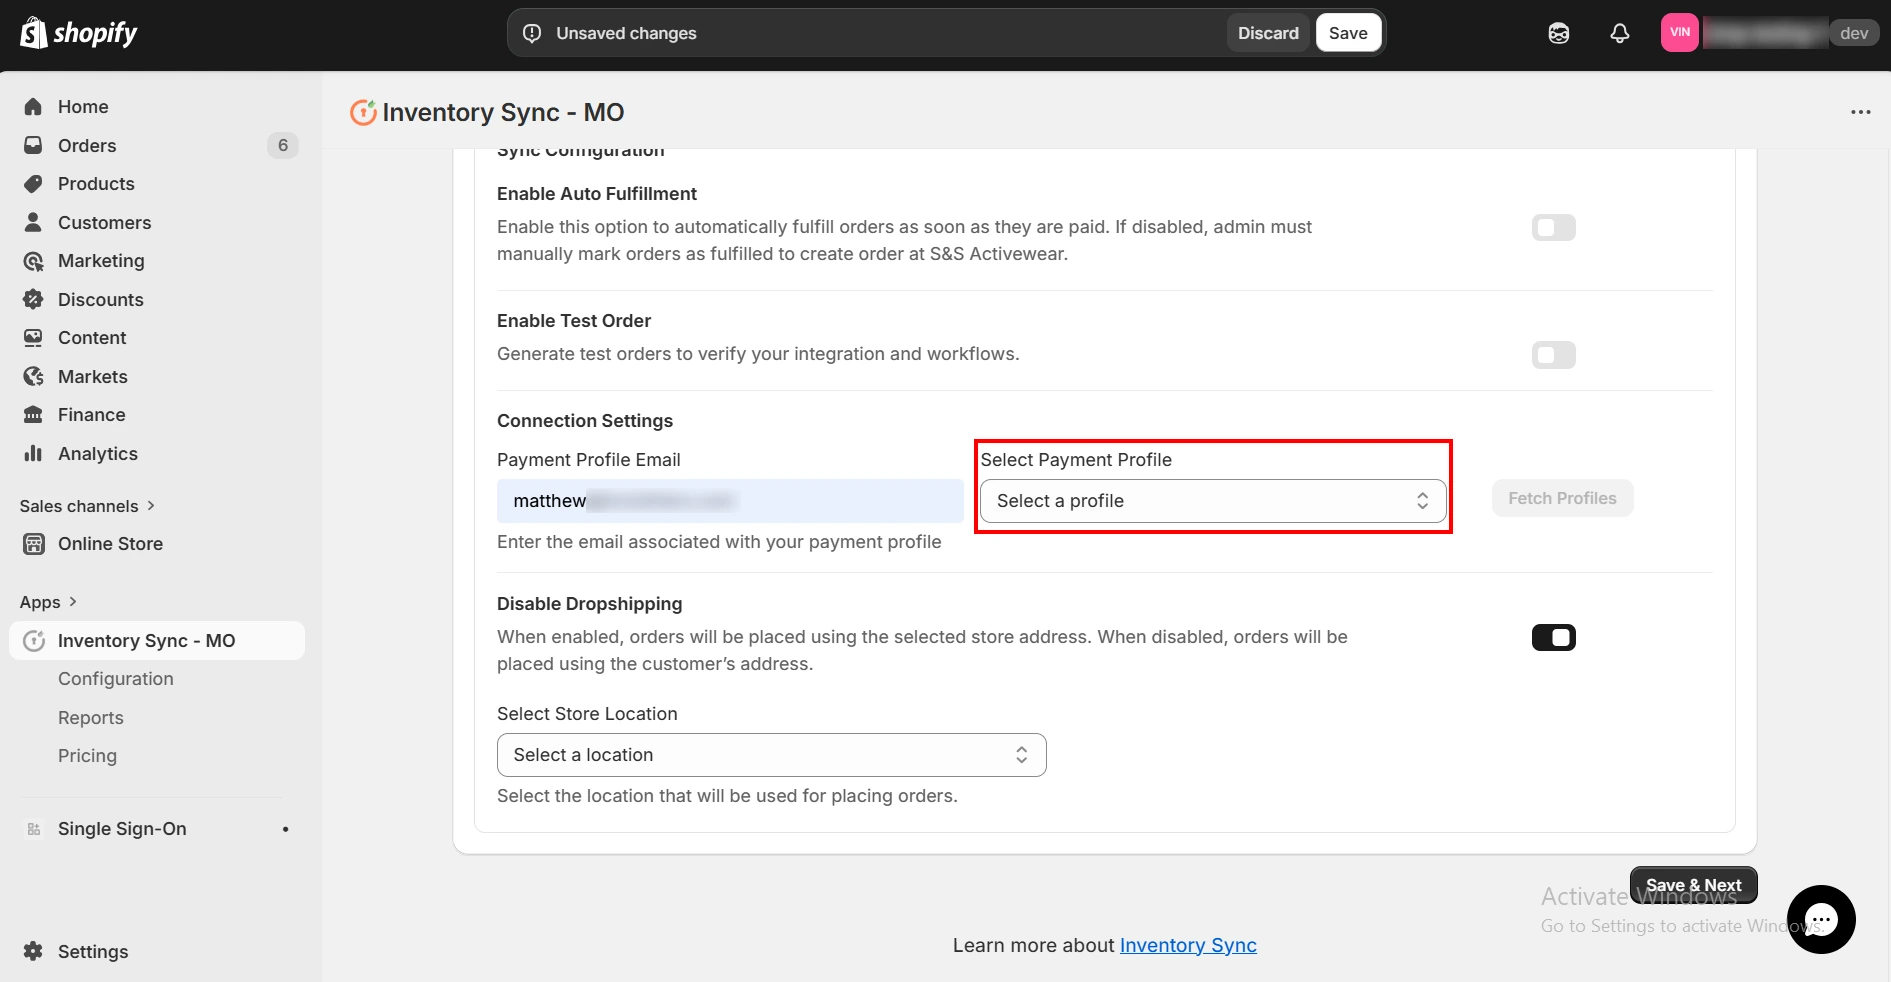
Task: Click the Products icon
Action: [x=33, y=183]
